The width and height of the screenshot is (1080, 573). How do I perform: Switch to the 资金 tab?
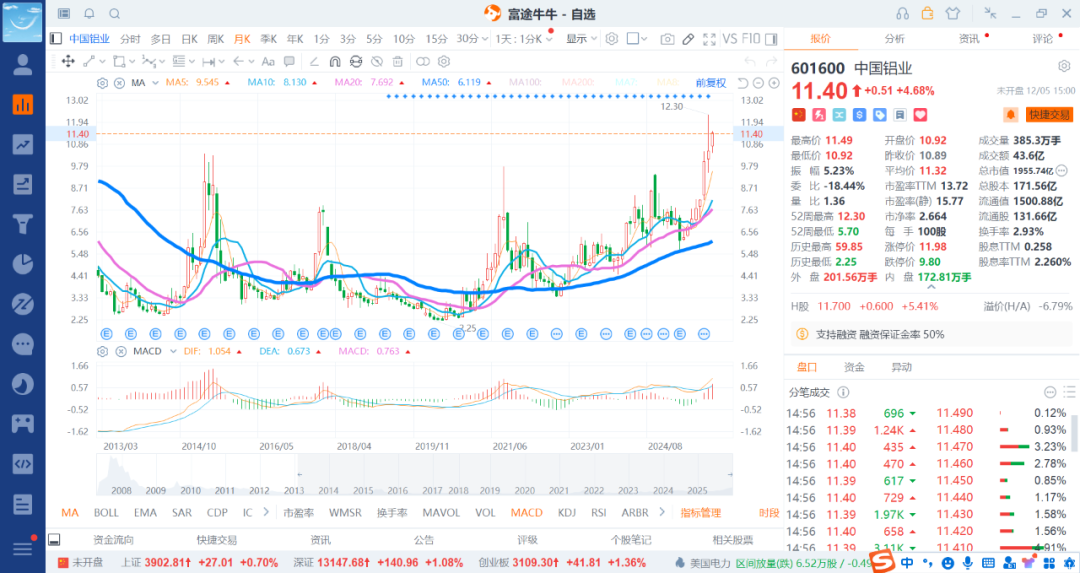coord(854,367)
